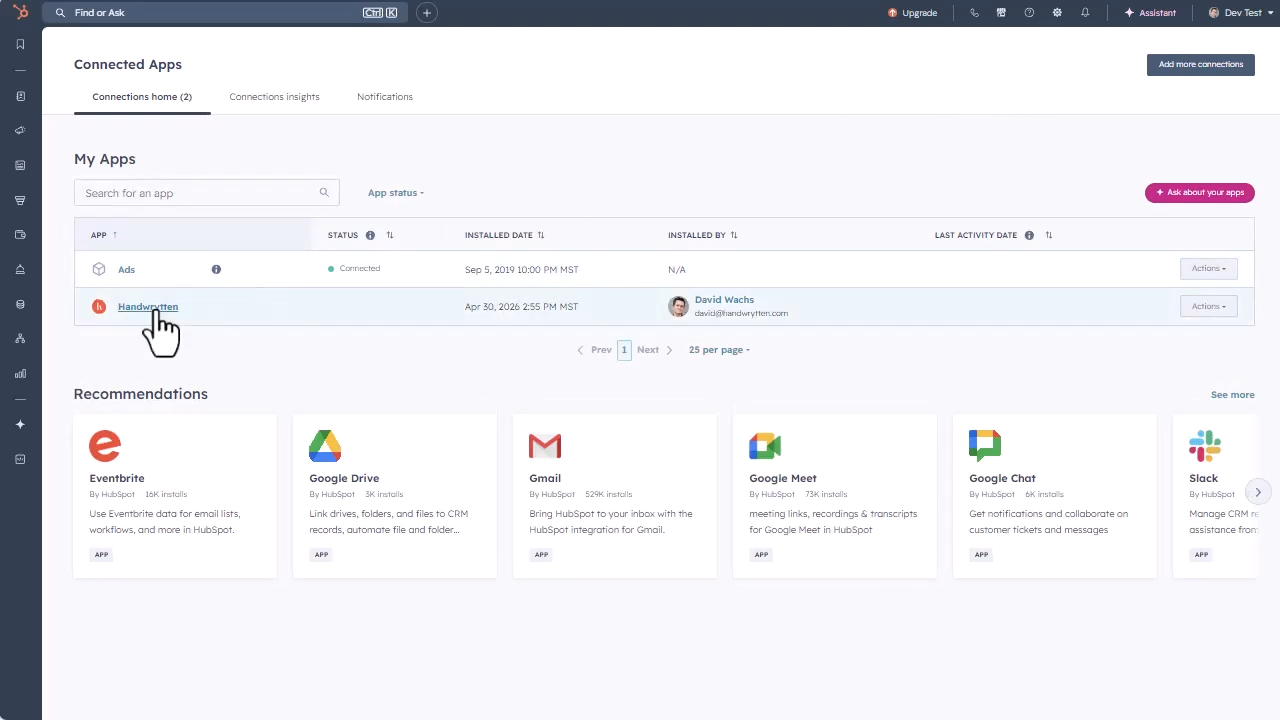The width and height of the screenshot is (1280, 720).
Task: Open the Notifications bell icon in the top bar
Action: 1085,13
